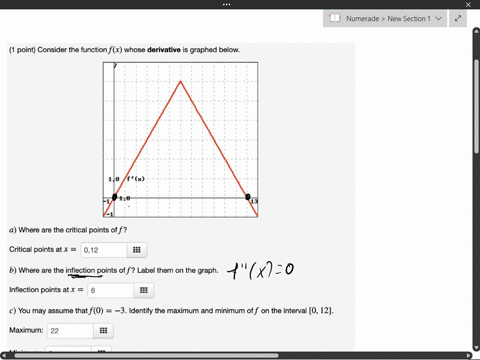Click the Critical points answer field

pos(104,250)
